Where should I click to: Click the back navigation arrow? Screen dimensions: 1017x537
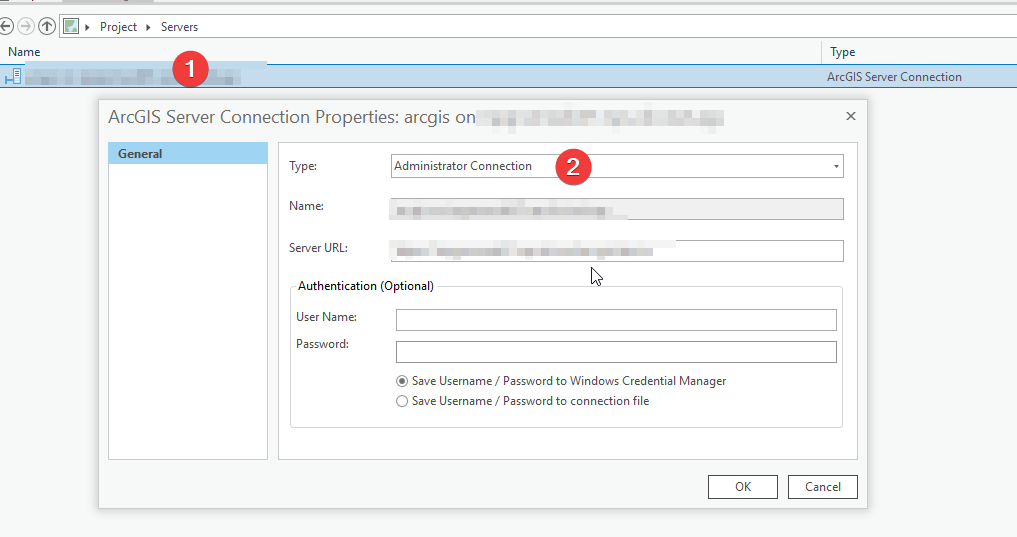pos(6,26)
